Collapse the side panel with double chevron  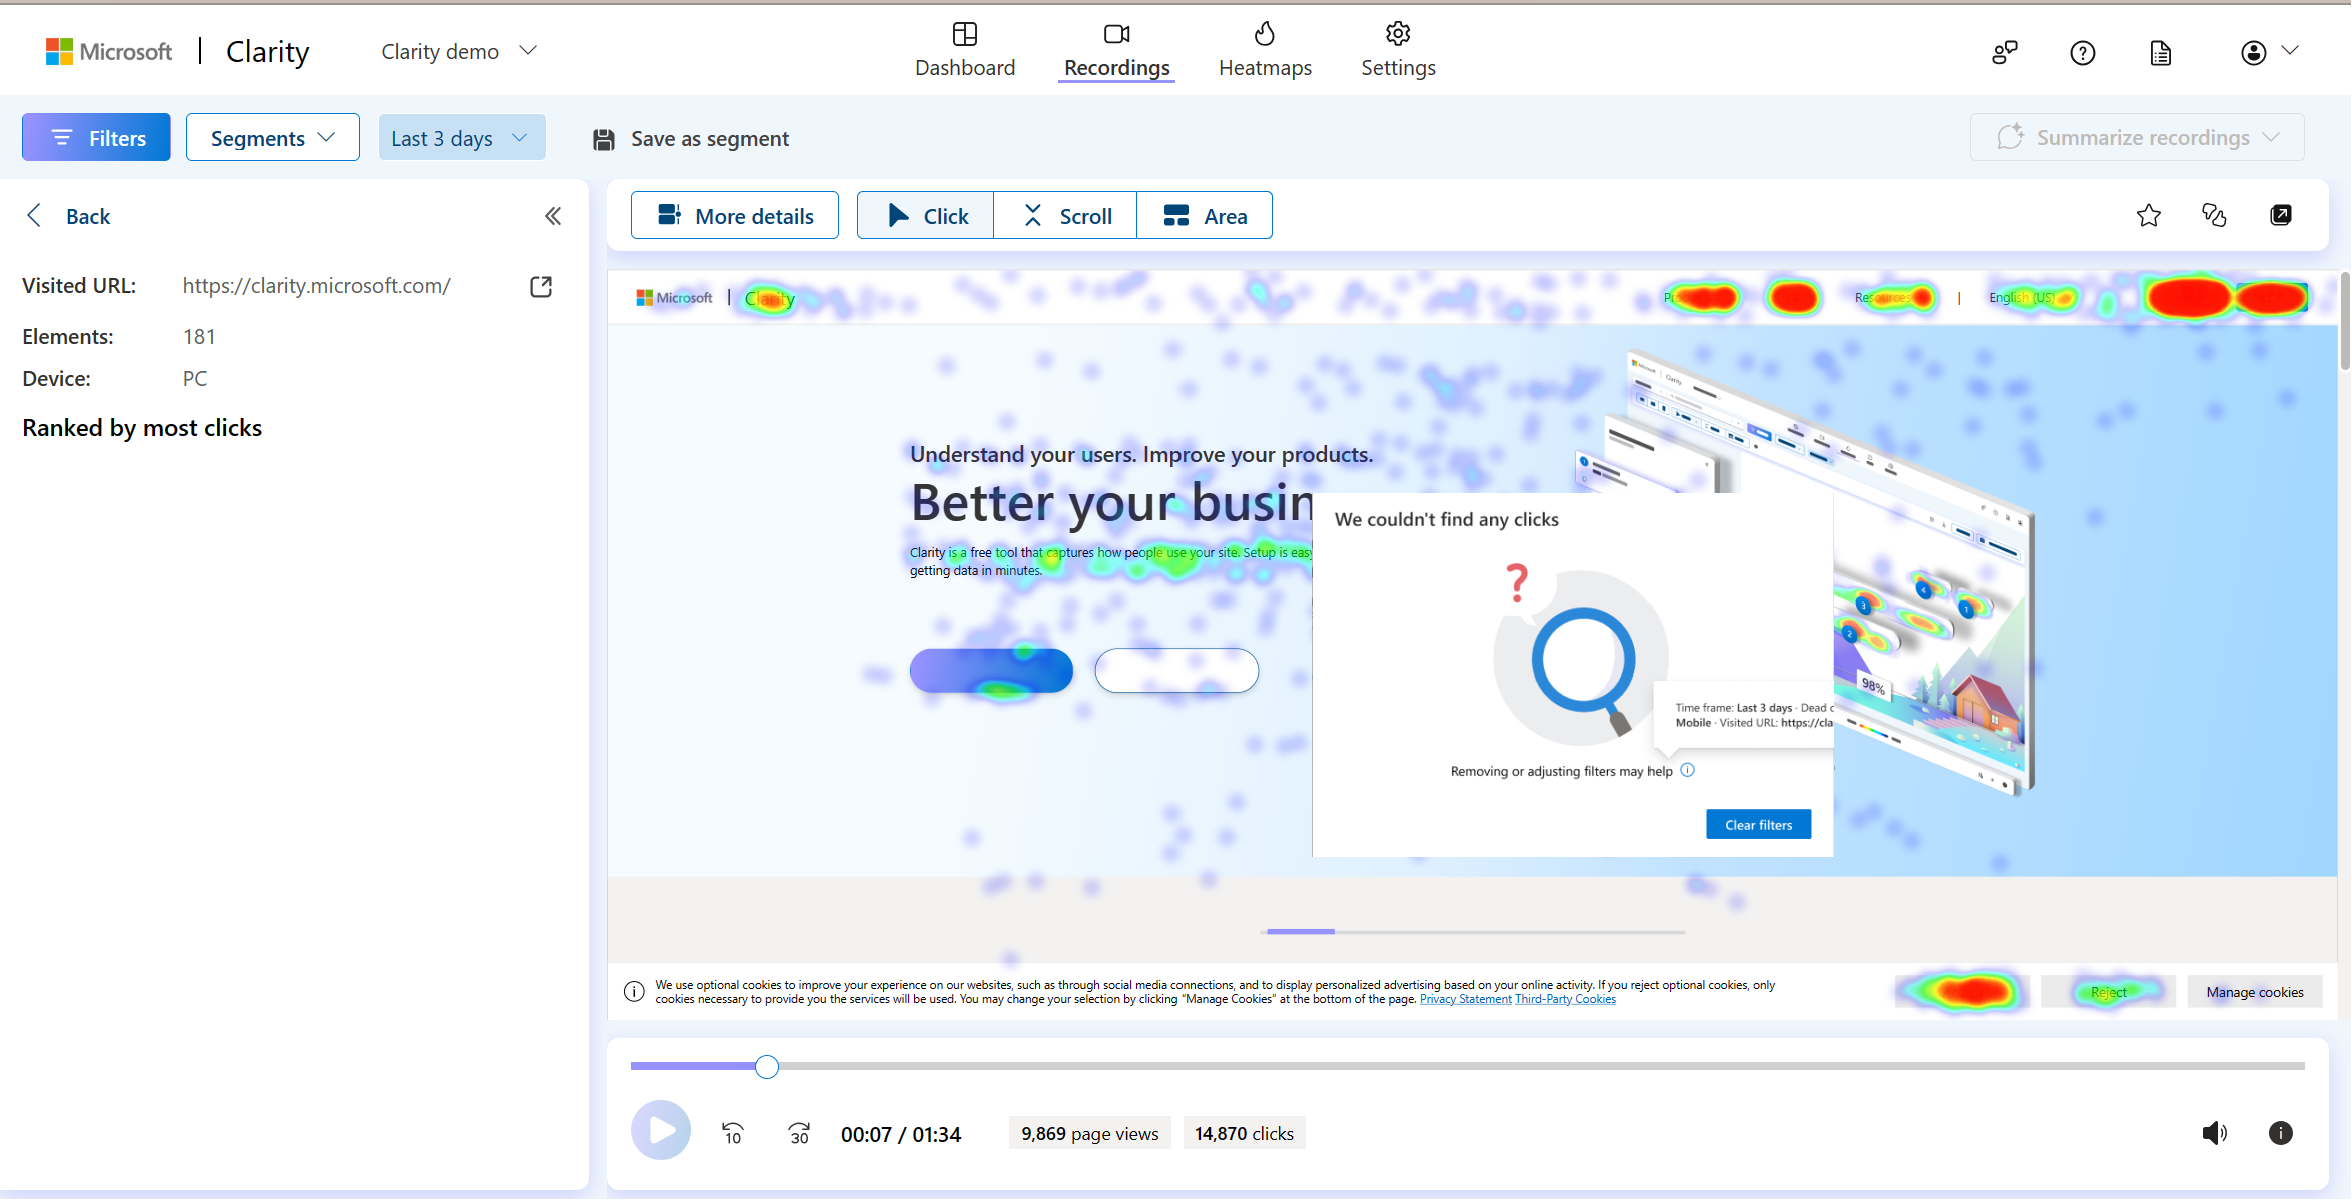(x=553, y=216)
